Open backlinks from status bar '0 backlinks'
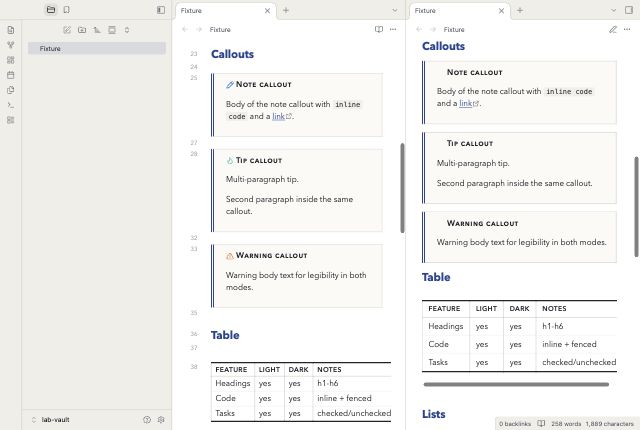 [x=515, y=424]
